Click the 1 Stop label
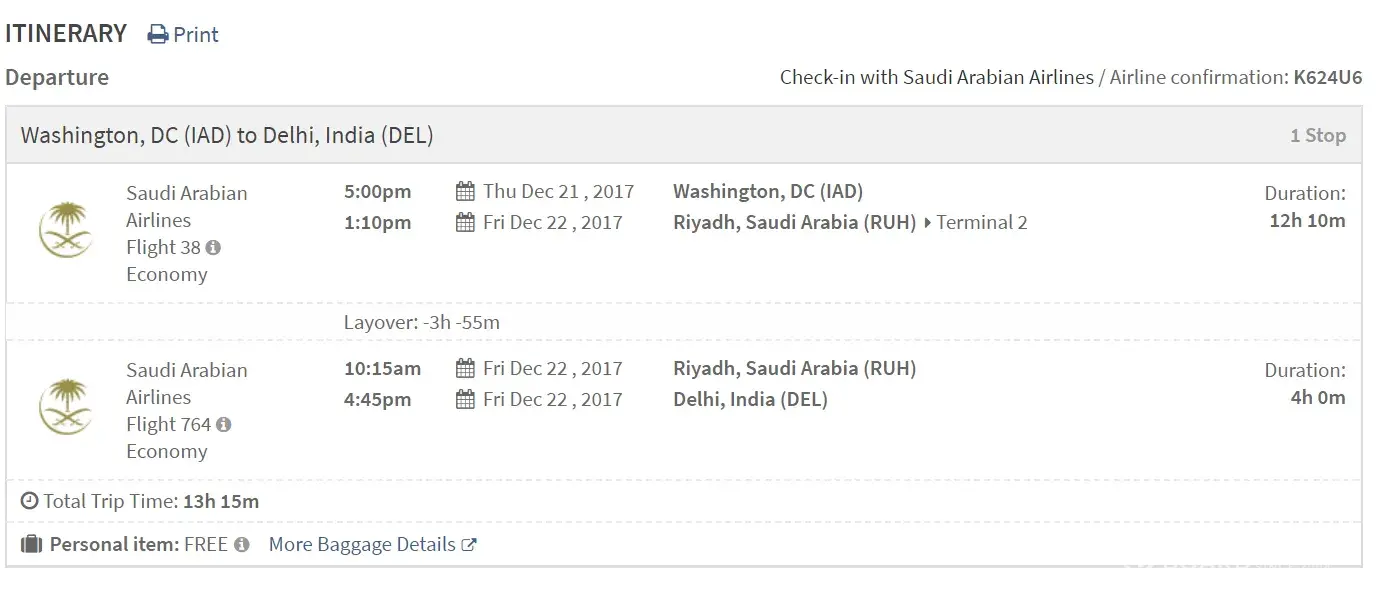Screen dimensions: 1382x593 pos(1317,136)
